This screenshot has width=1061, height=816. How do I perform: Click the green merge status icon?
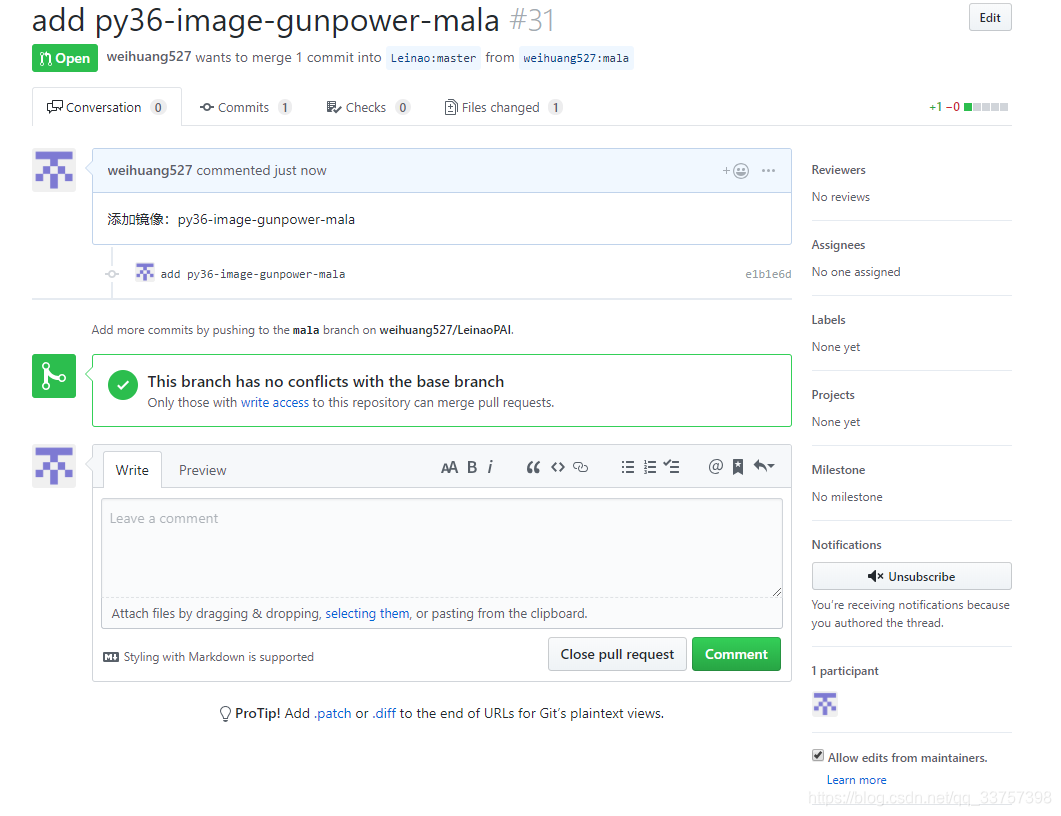tap(54, 376)
